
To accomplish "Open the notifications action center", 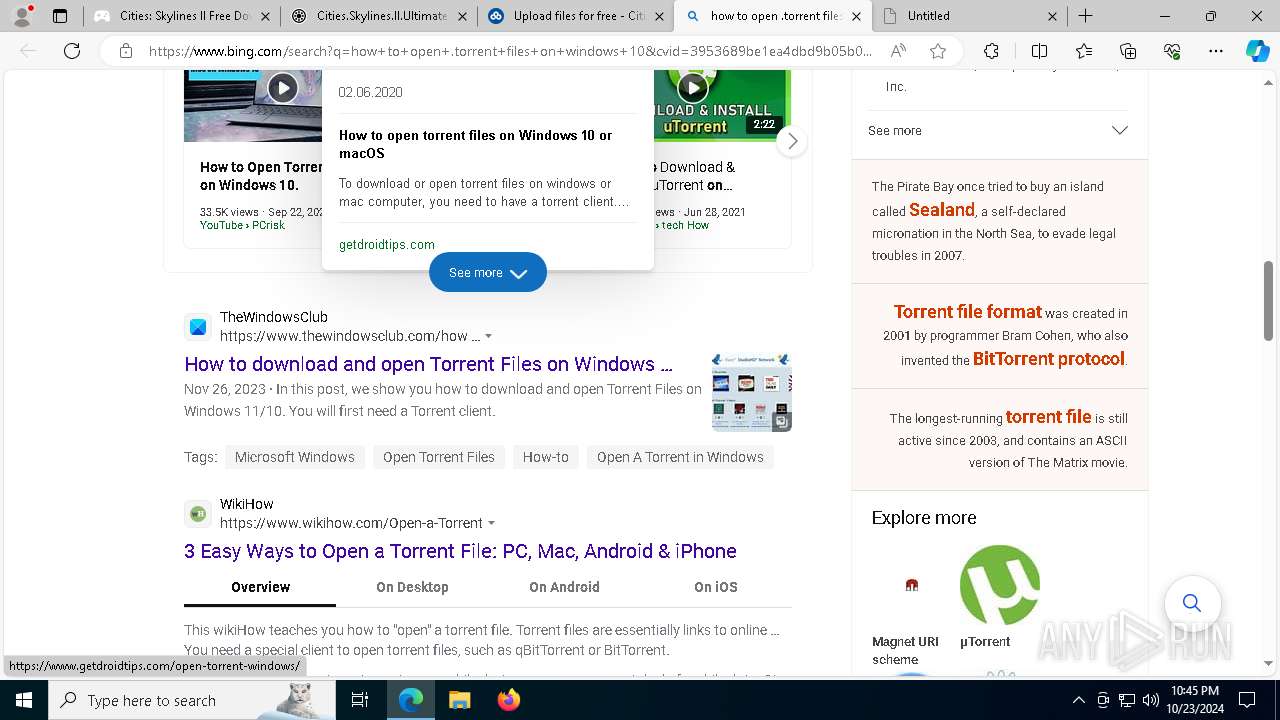I will 1247,700.
